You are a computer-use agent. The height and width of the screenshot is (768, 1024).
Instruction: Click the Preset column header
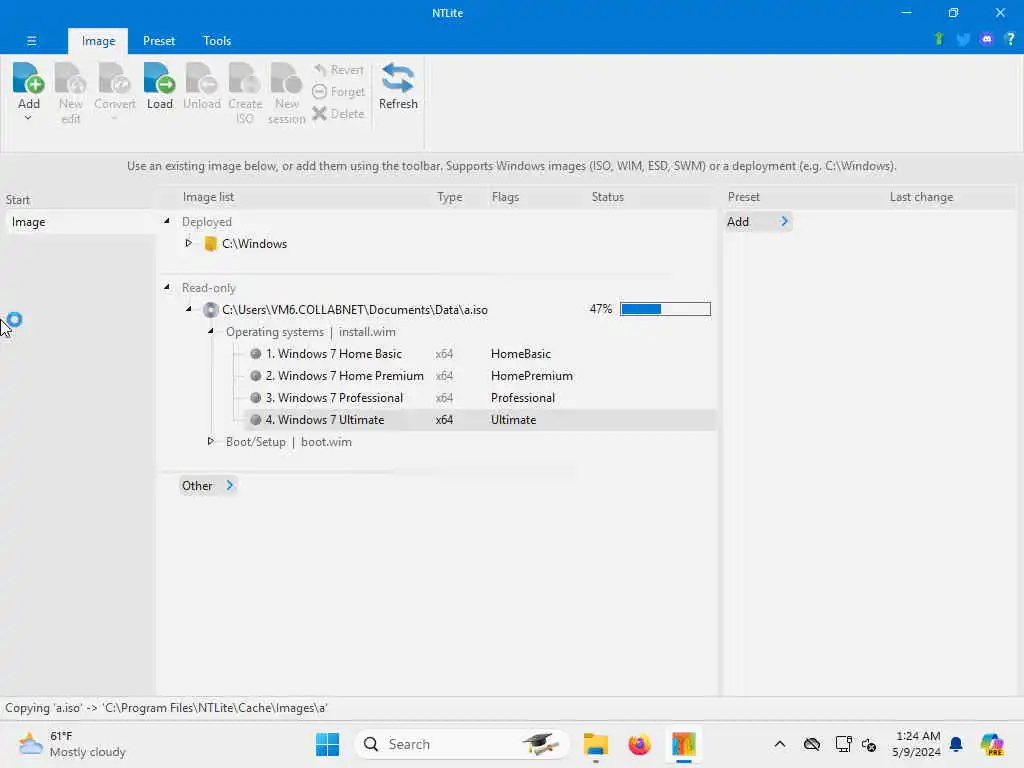click(x=743, y=197)
